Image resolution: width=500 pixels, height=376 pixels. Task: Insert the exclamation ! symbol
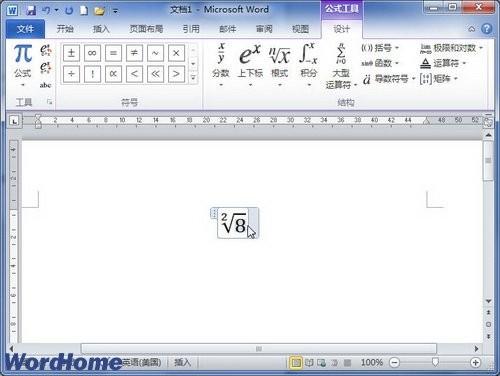[x=92, y=74]
